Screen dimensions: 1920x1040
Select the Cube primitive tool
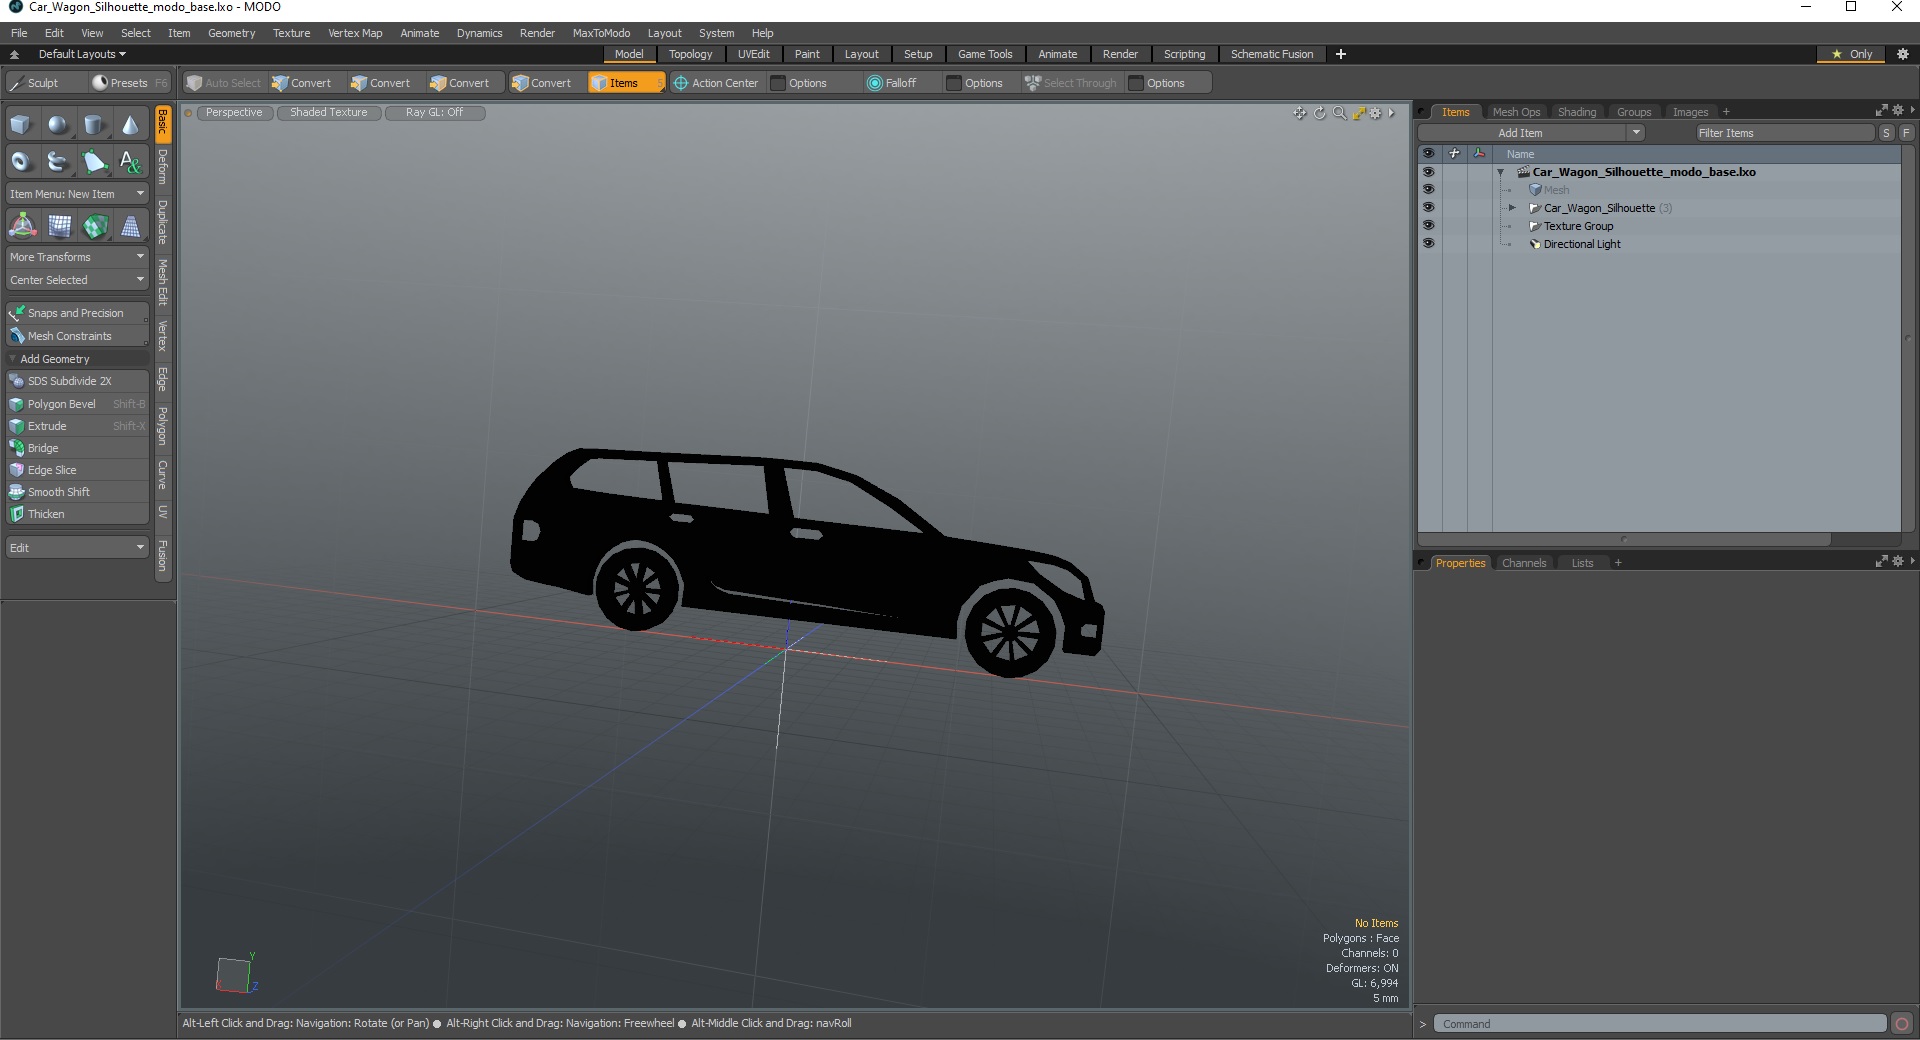click(22, 125)
